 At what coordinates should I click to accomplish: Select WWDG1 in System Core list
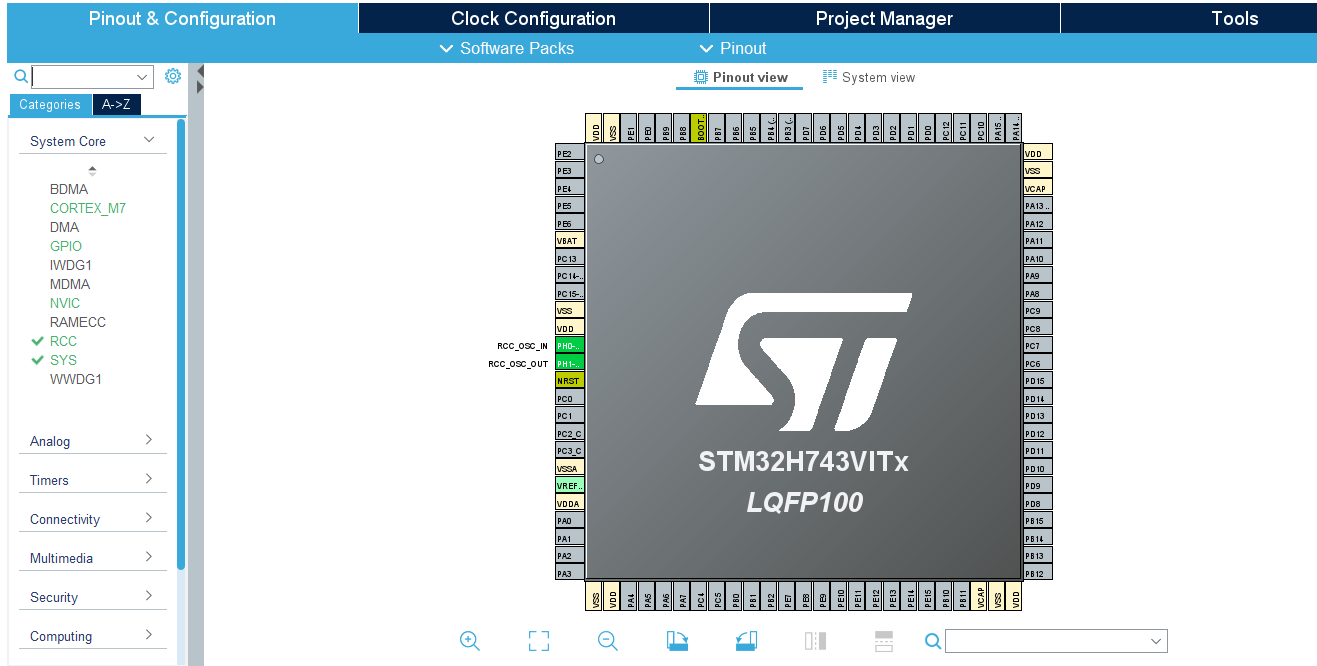coord(76,379)
